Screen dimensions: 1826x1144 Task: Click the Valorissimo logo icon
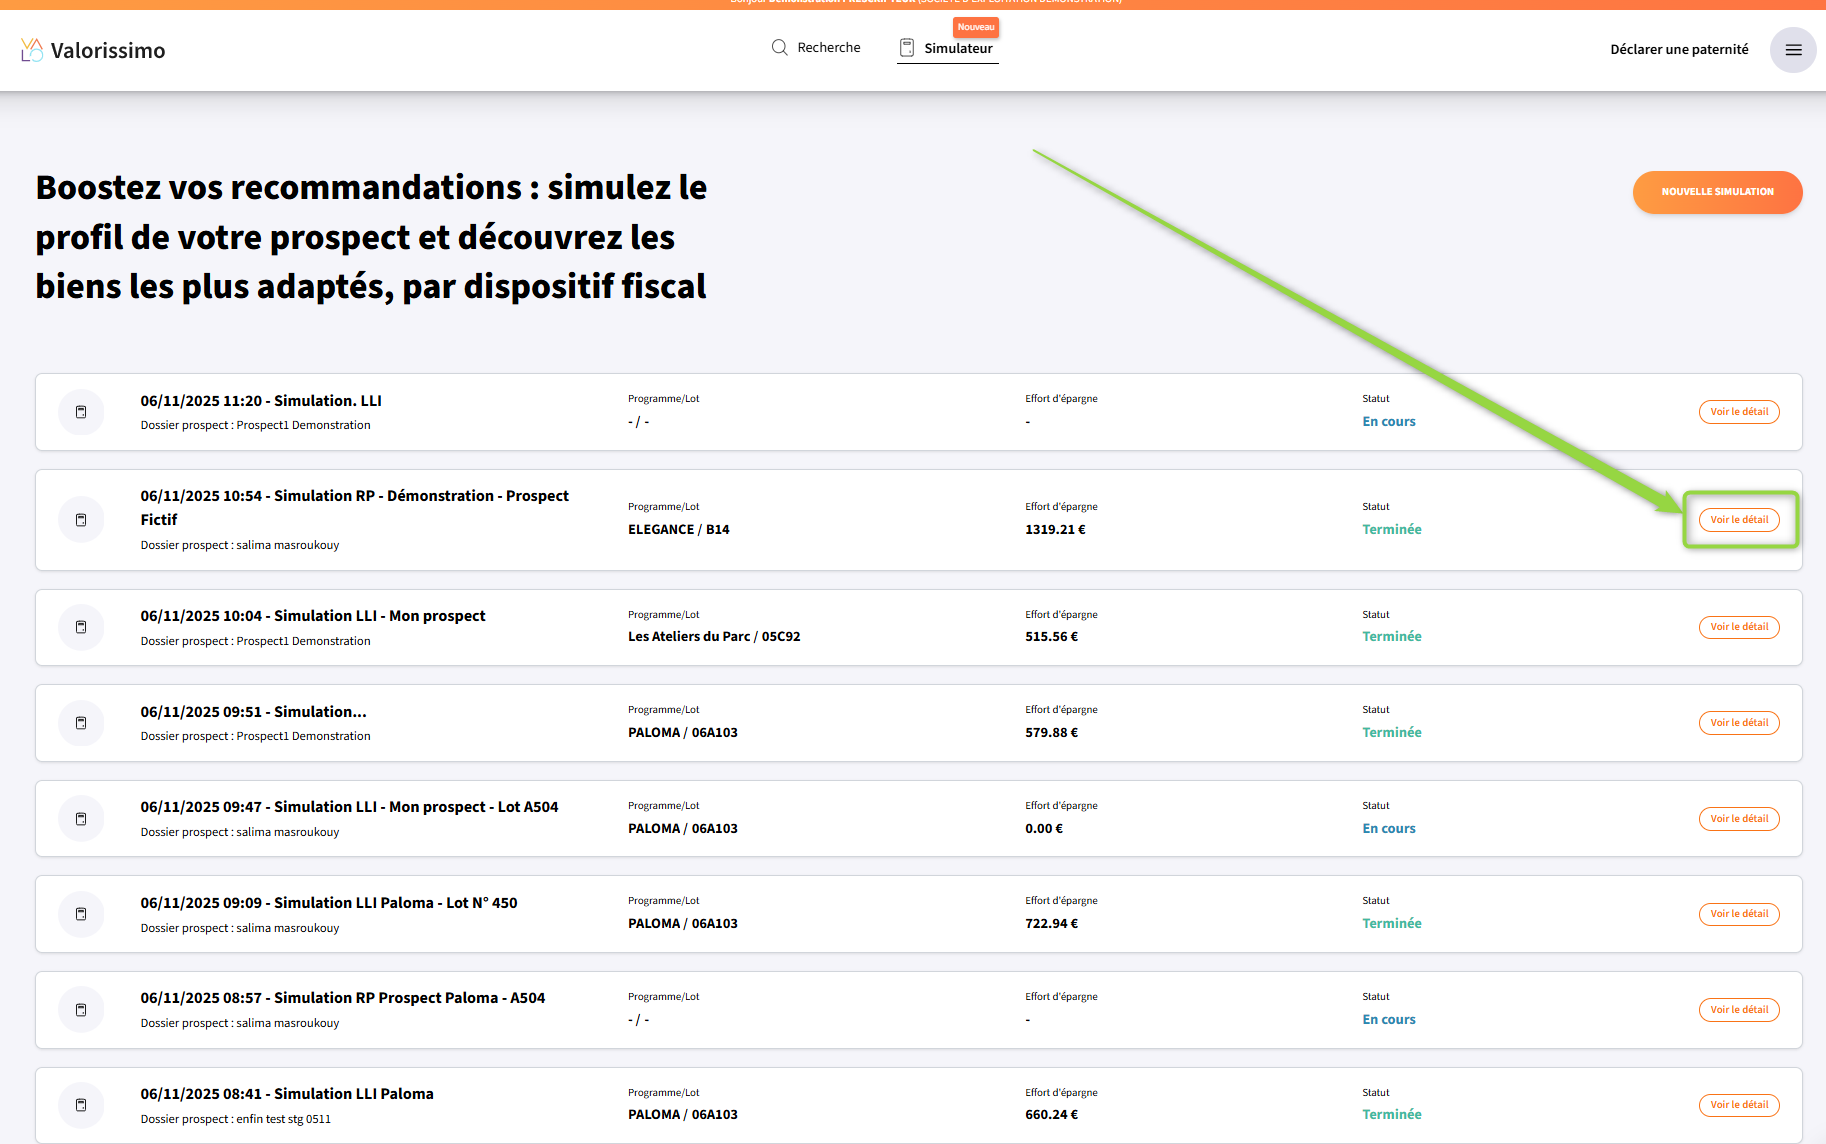(x=32, y=50)
